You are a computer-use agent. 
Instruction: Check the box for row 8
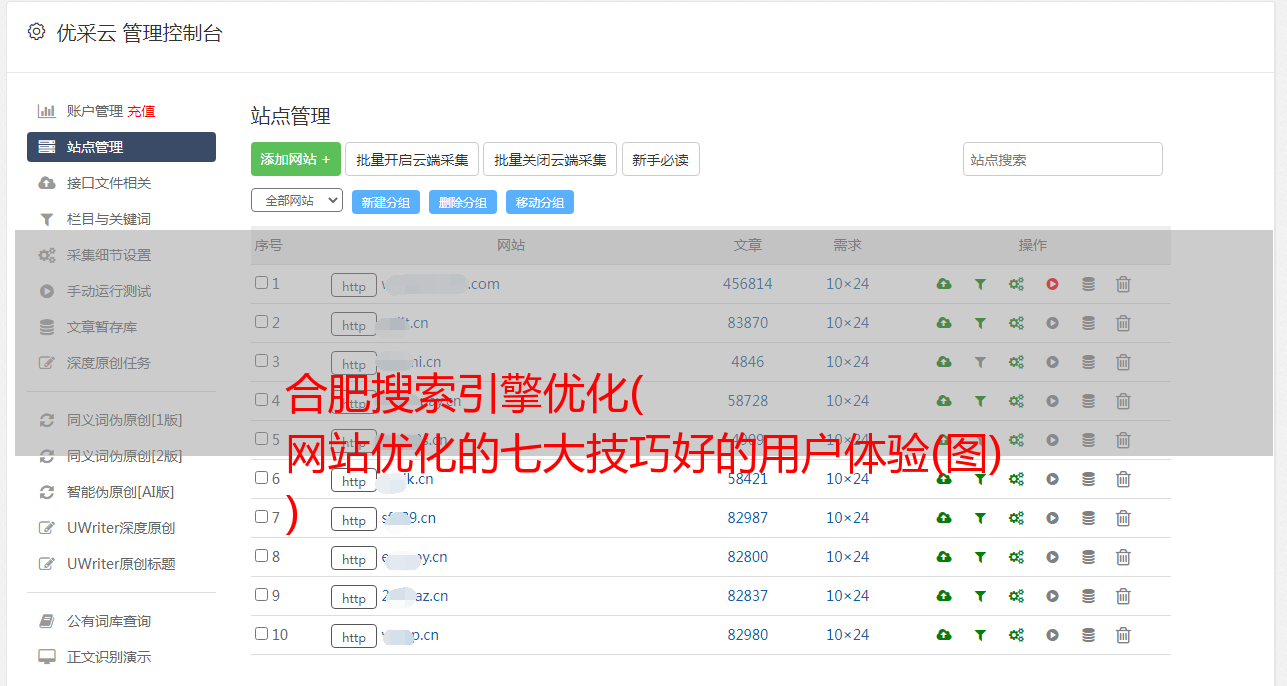261,556
